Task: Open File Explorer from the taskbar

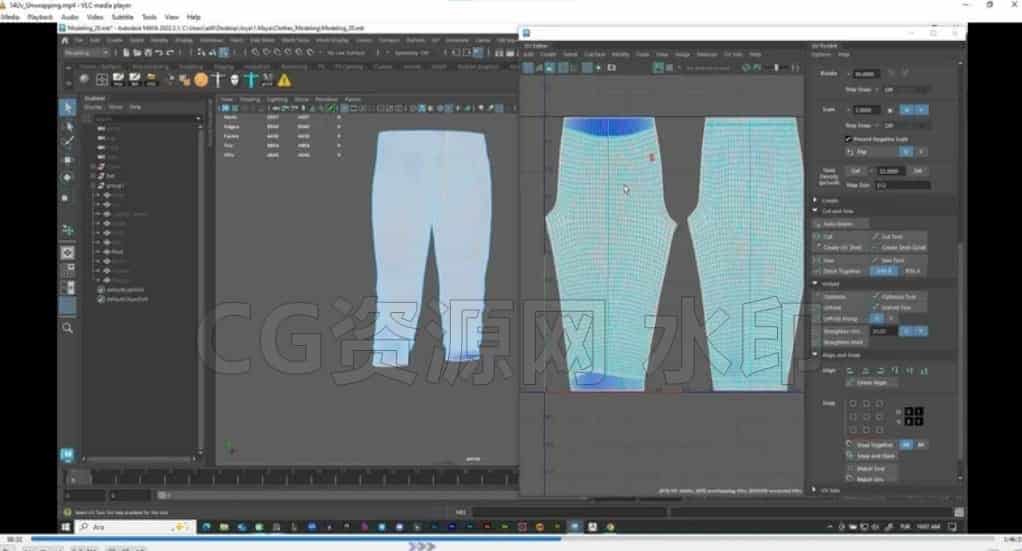Action: pyautogui.click(x=224, y=526)
